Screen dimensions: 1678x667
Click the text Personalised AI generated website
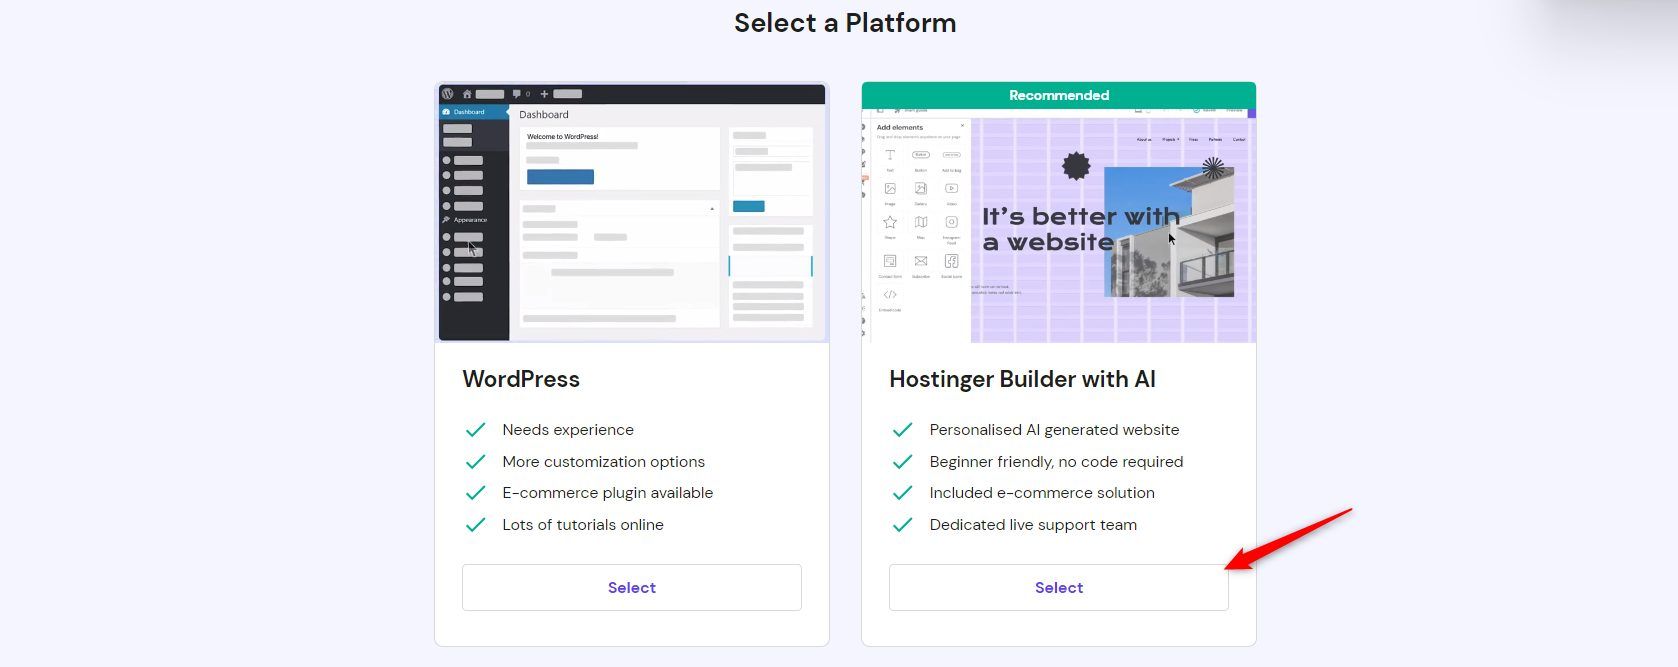click(1054, 430)
